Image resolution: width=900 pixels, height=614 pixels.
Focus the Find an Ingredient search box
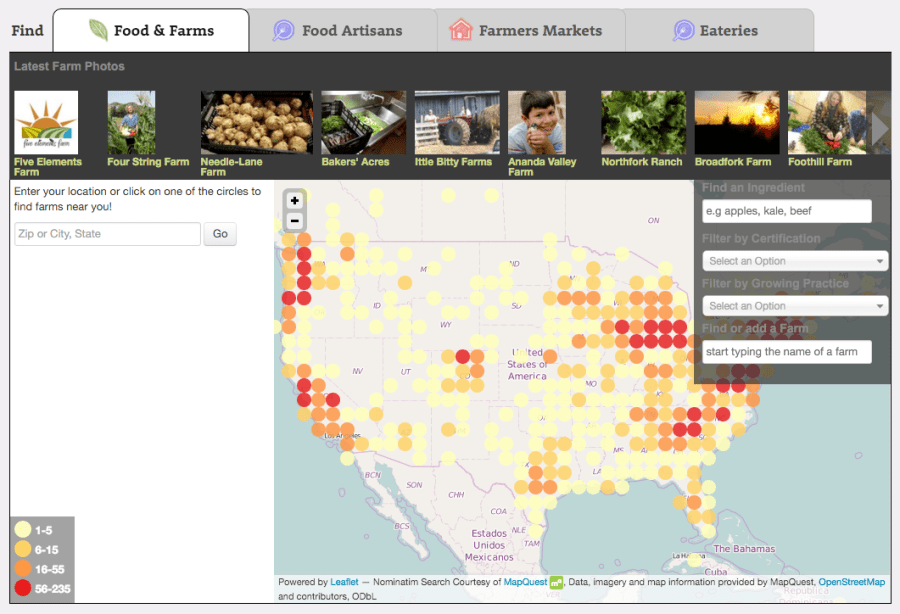point(786,211)
